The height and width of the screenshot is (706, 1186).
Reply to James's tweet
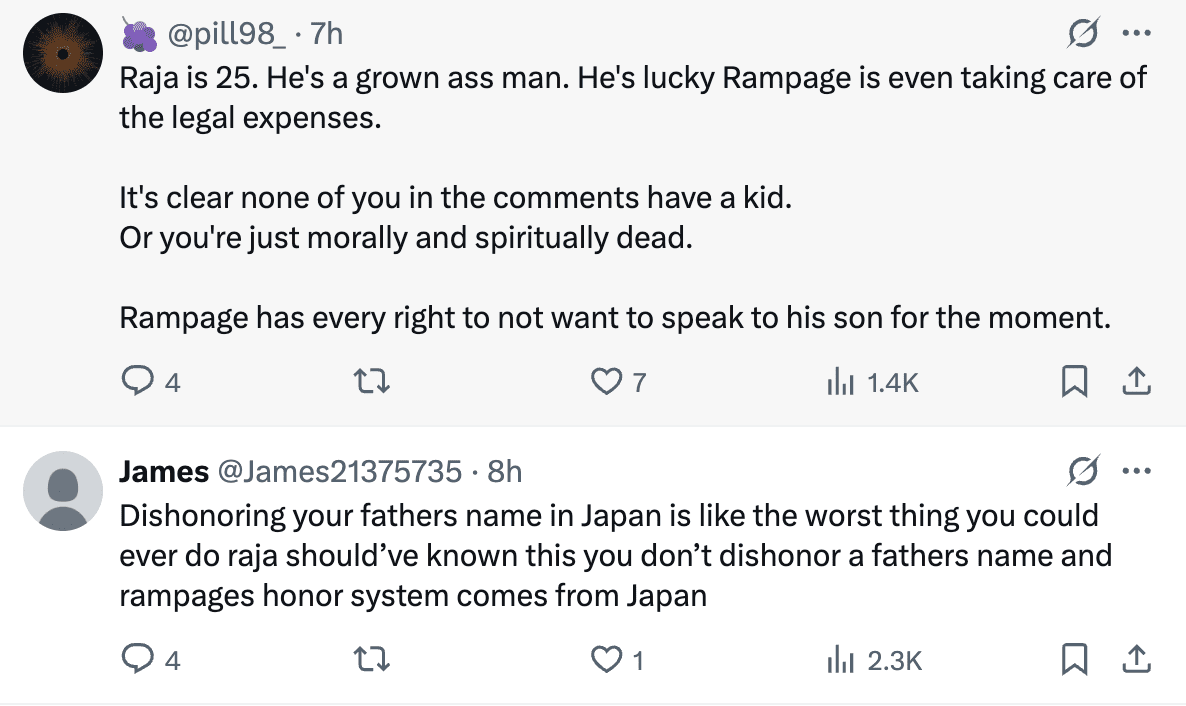point(137,659)
